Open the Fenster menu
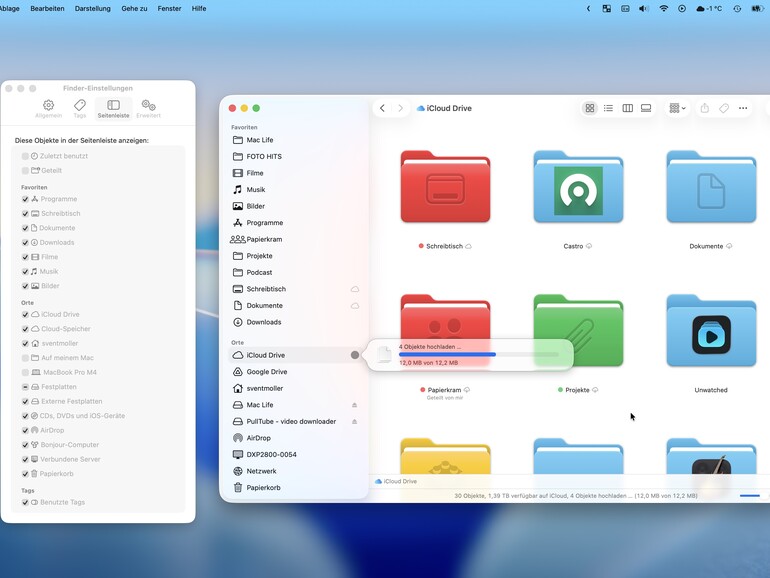 click(169, 8)
